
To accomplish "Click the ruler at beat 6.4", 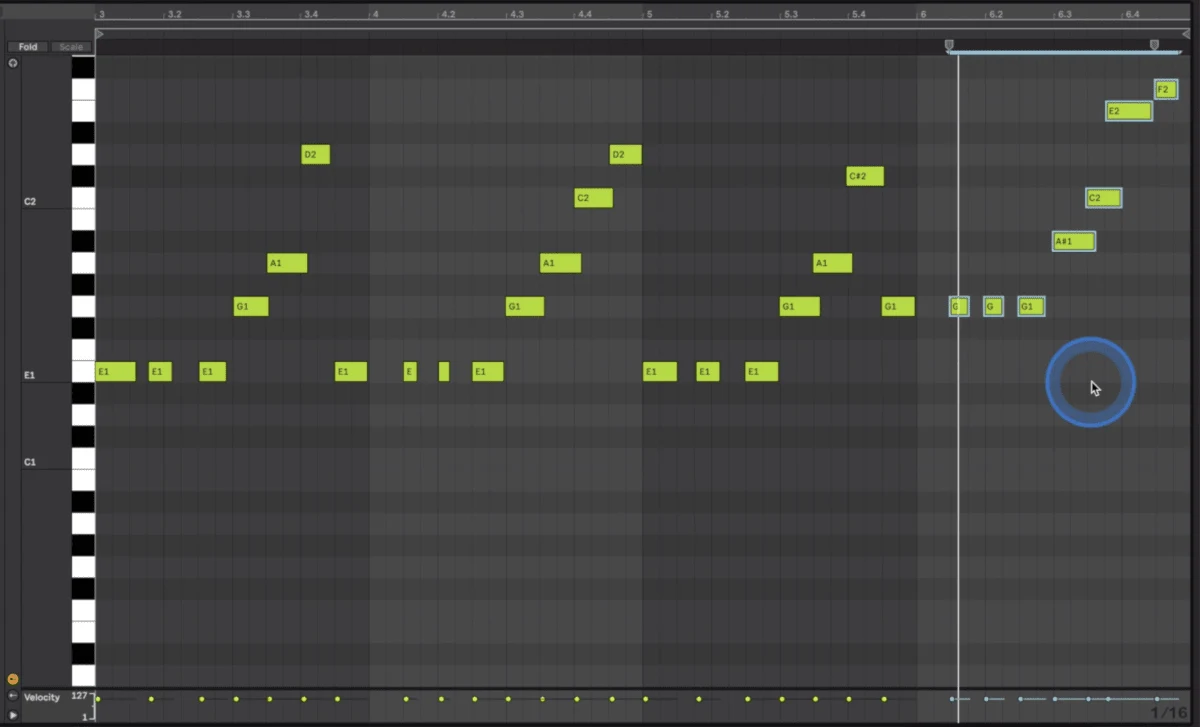I will pyautogui.click(x=1132, y=14).
